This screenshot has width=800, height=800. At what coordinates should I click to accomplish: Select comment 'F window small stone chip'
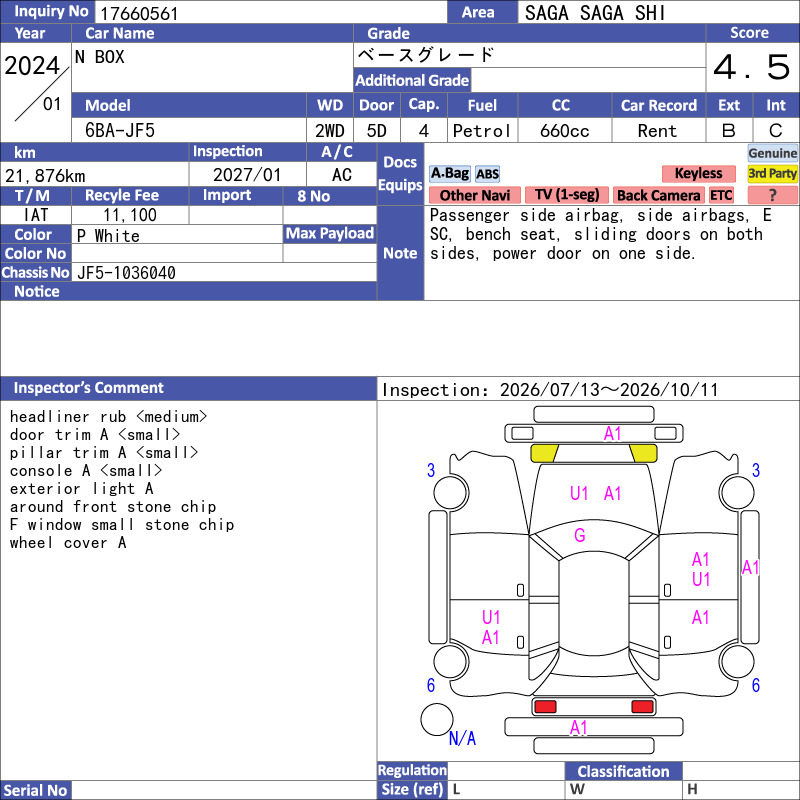[122, 524]
